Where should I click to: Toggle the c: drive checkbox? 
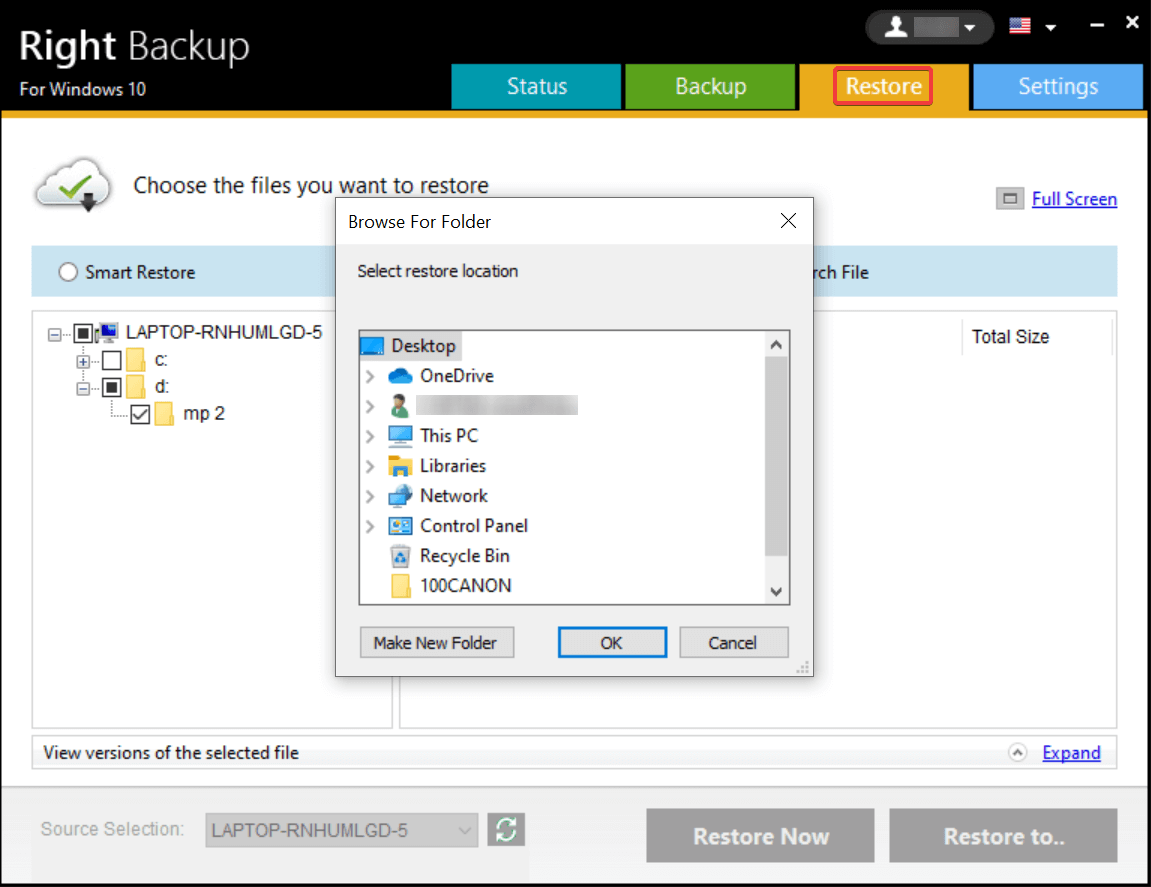(113, 360)
